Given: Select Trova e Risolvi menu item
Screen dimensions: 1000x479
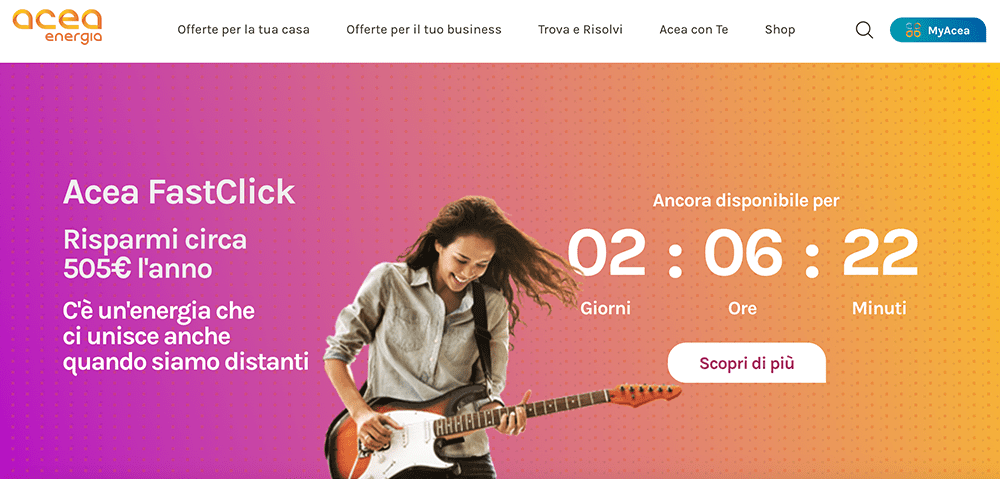Looking at the screenshot, I should click(580, 30).
